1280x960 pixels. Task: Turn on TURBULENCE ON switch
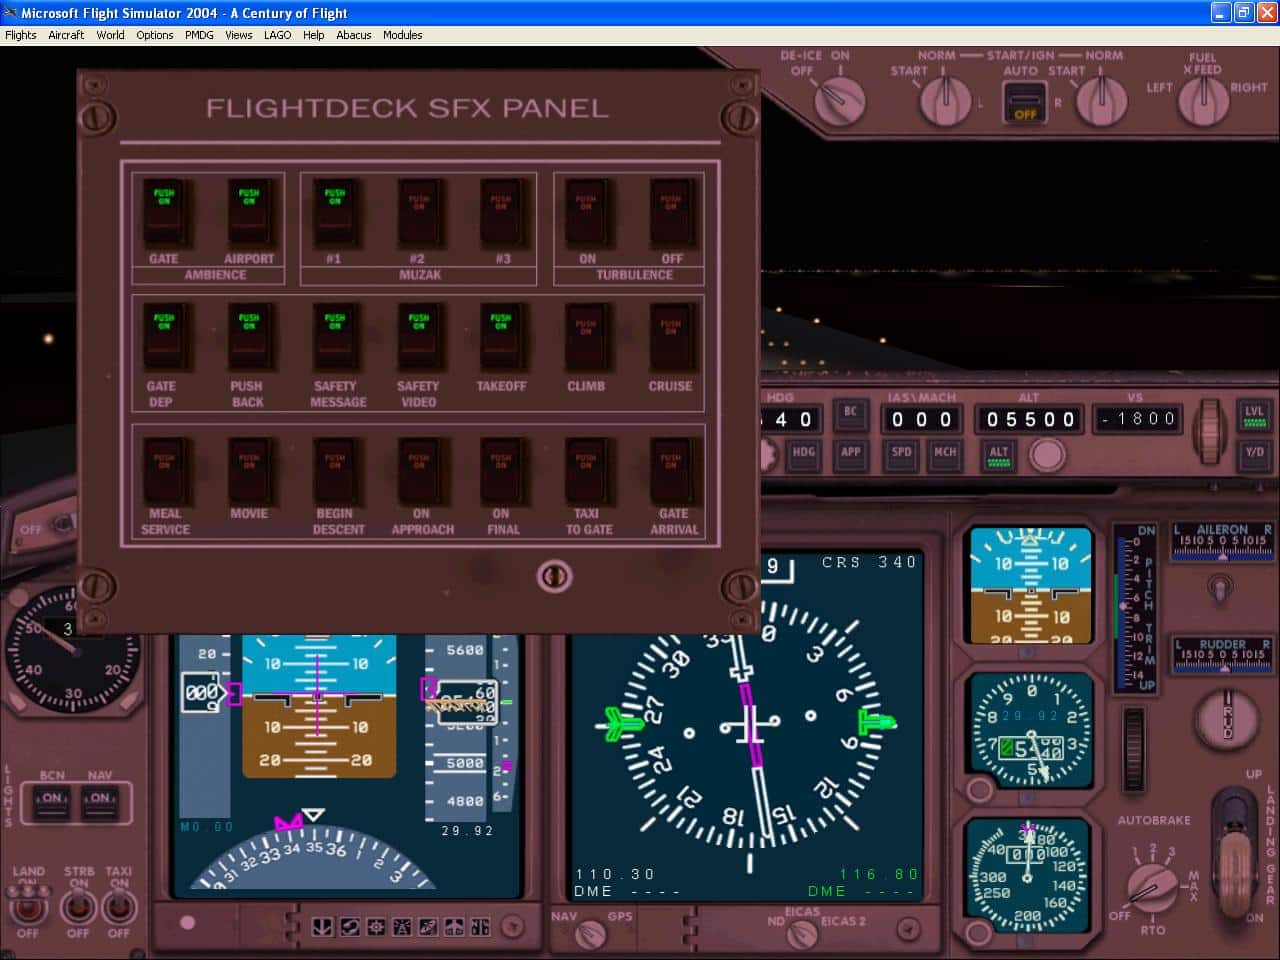tap(586, 212)
